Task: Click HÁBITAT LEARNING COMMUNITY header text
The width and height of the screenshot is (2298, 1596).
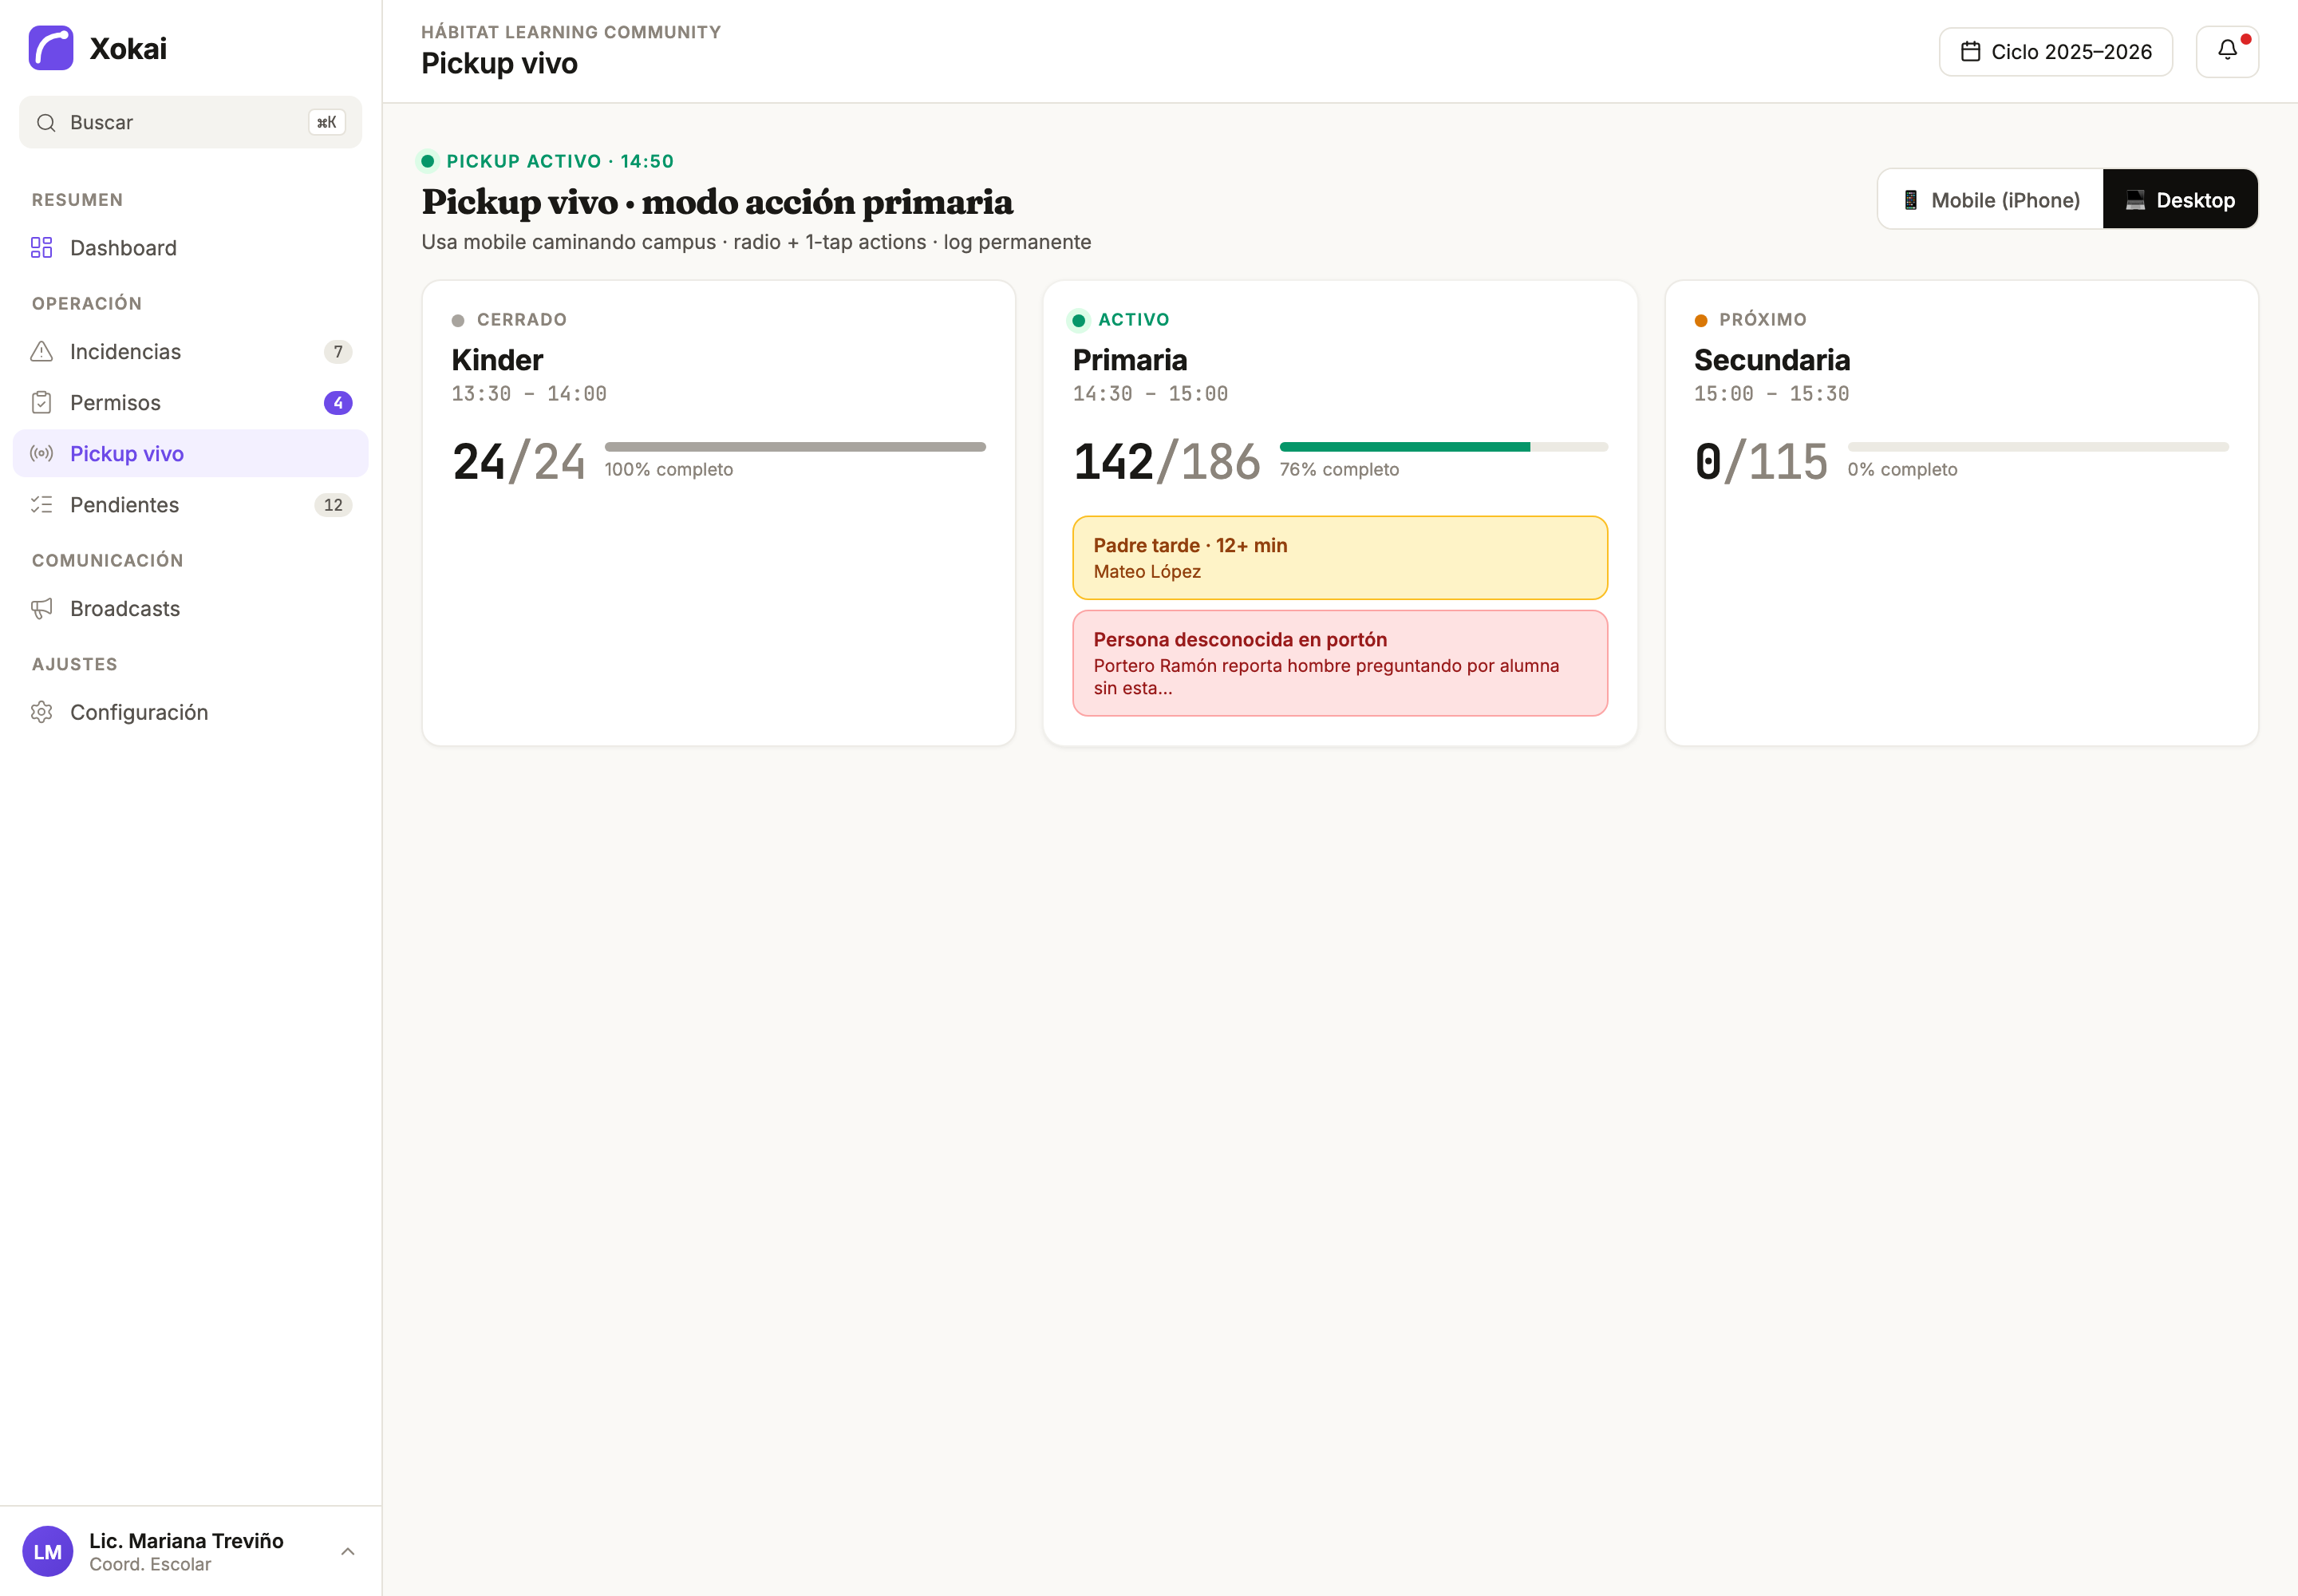Action: pos(571,32)
